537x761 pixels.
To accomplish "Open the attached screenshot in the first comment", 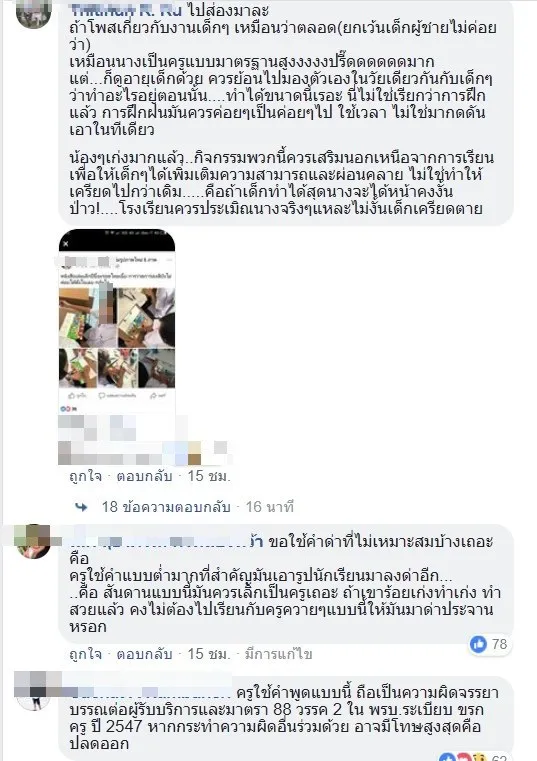I will [x=117, y=322].
